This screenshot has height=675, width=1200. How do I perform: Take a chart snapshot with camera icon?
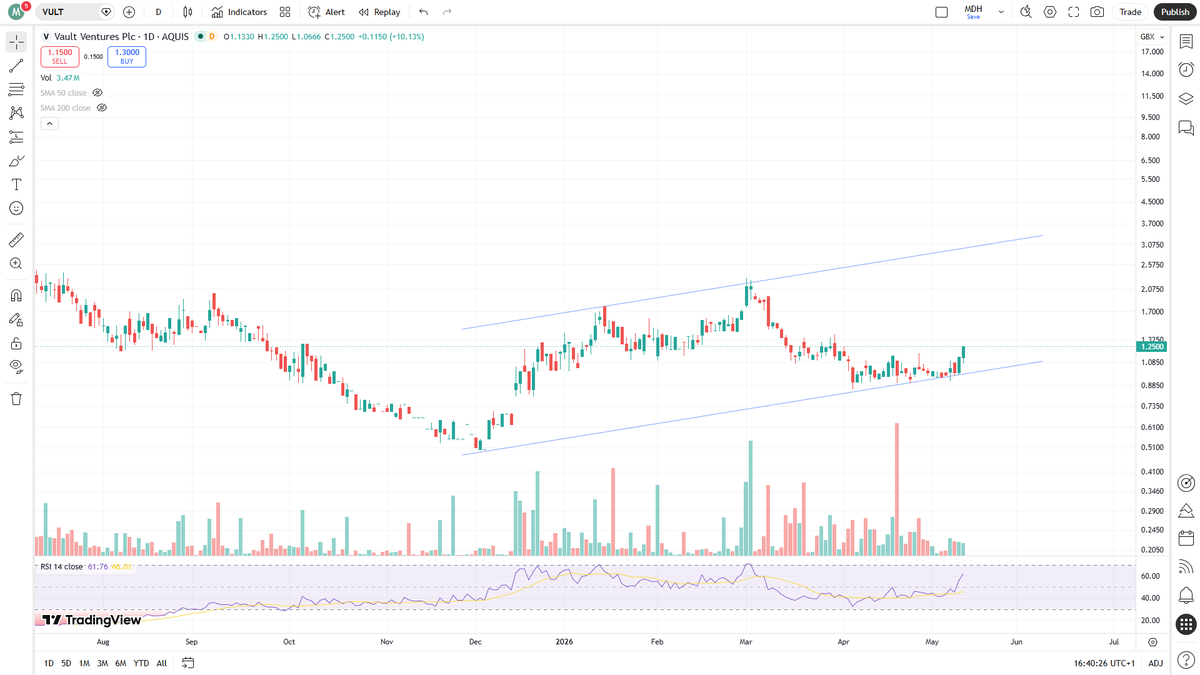[x=1097, y=12]
